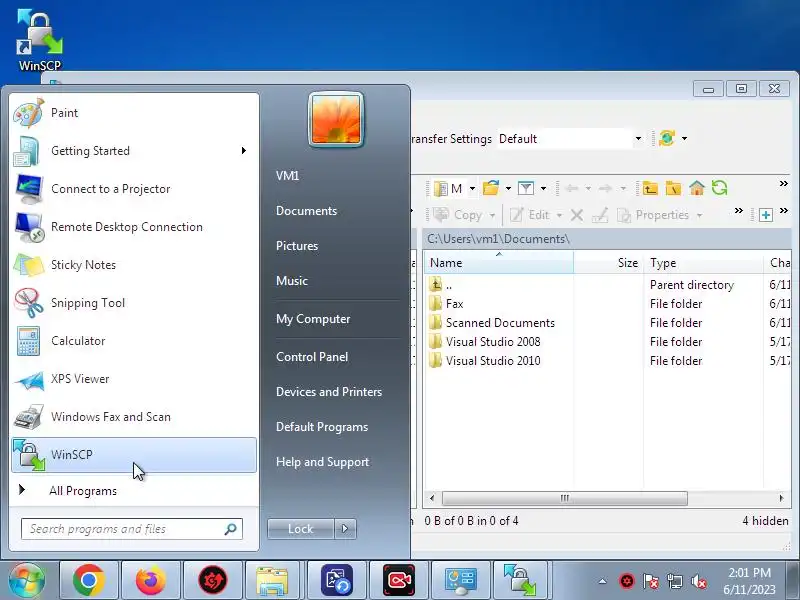Open Remote Desktop Connection
The height and width of the screenshot is (600, 800).
pyautogui.click(x=134, y=227)
